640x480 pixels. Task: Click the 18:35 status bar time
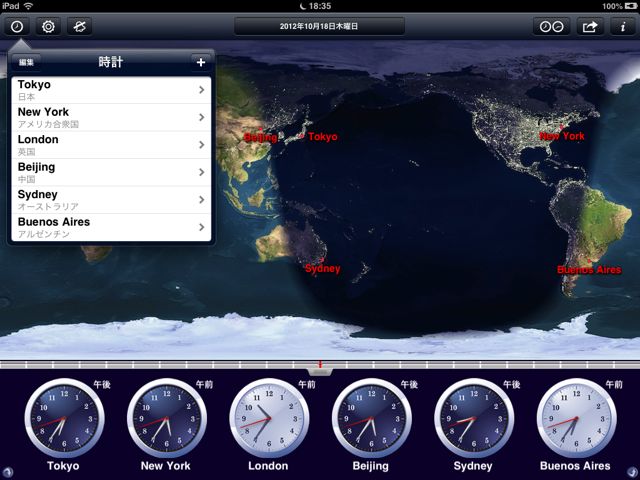320,6
